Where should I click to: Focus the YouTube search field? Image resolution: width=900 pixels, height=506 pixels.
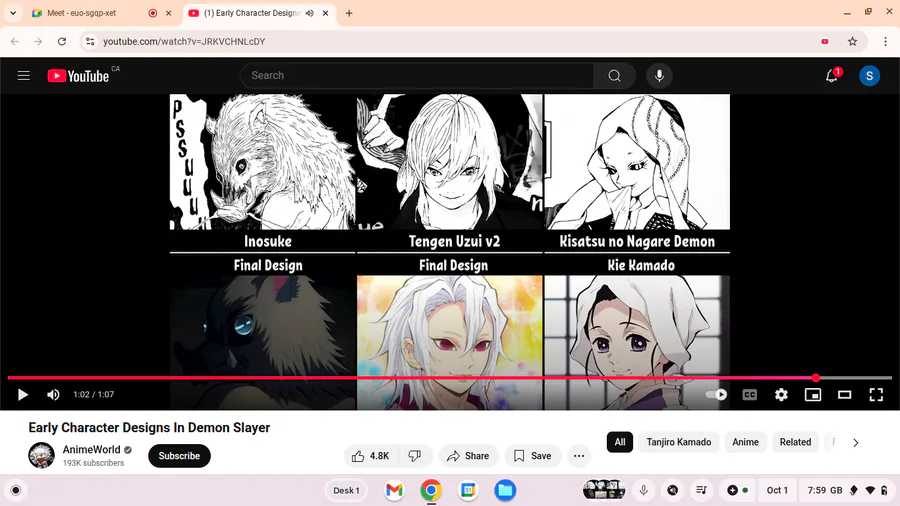(x=417, y=76)
